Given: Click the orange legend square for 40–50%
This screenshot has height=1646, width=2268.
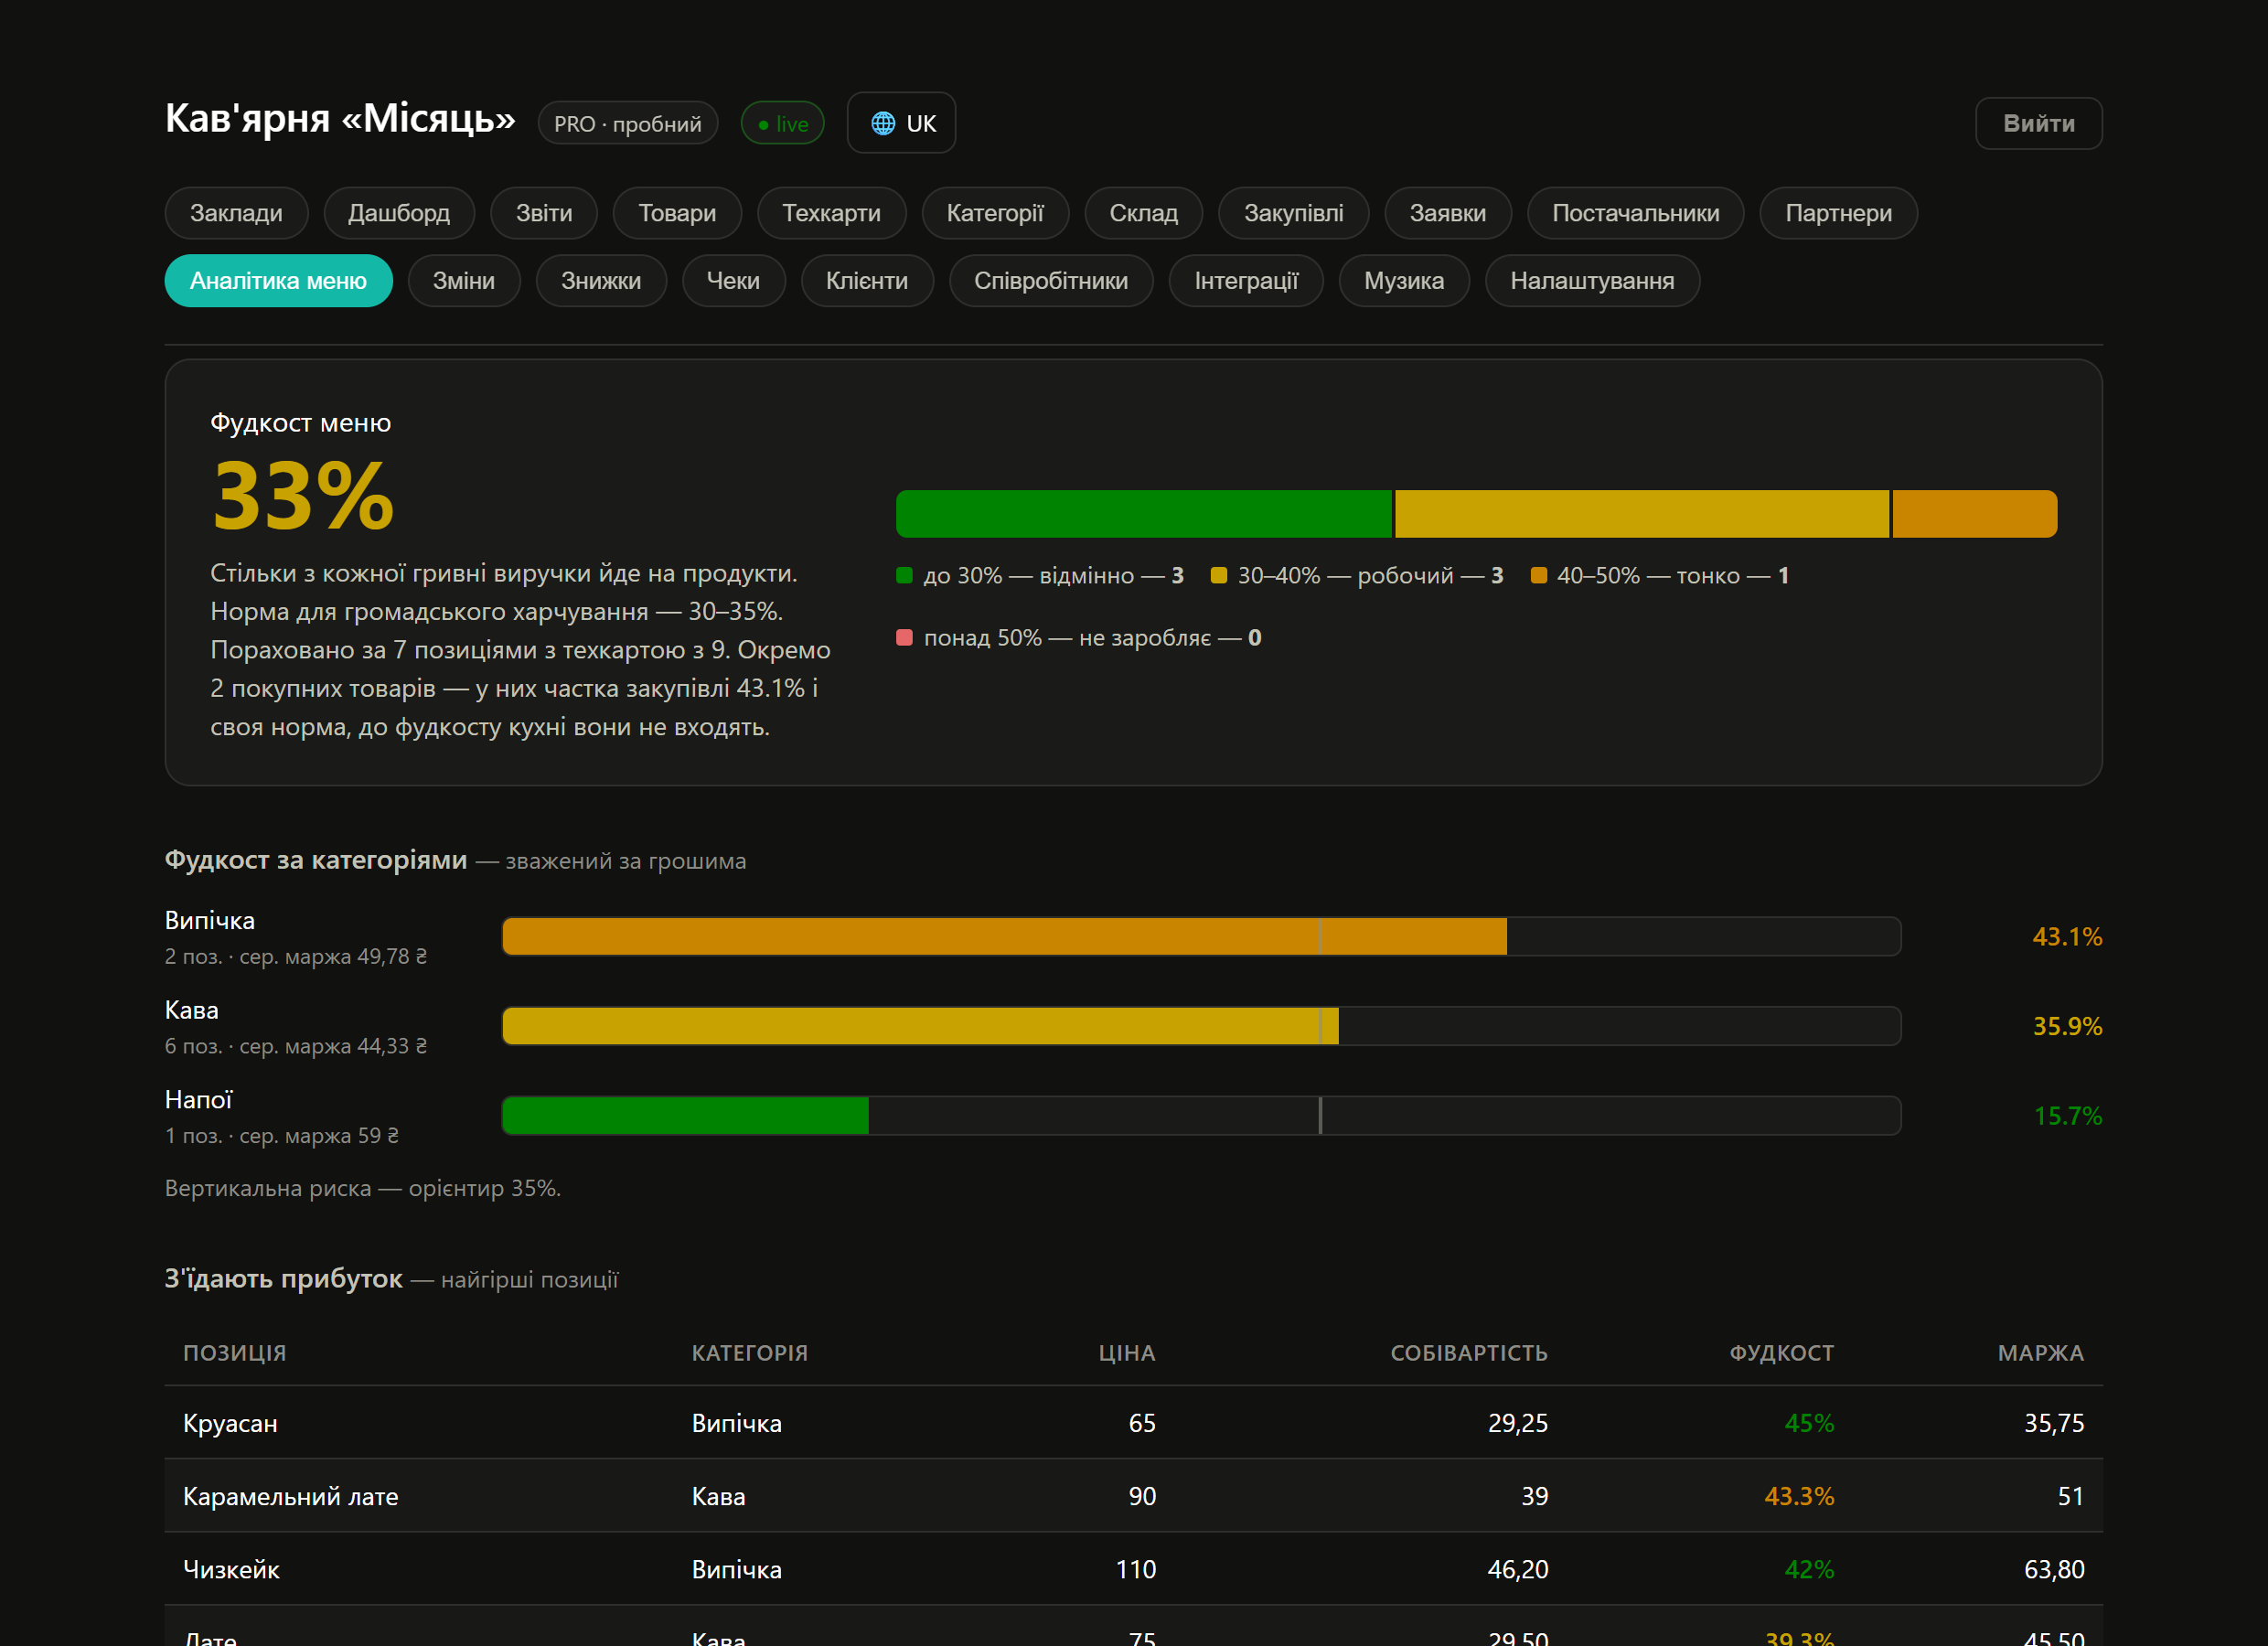Looking at the screenshot, I should (1538, 575).
